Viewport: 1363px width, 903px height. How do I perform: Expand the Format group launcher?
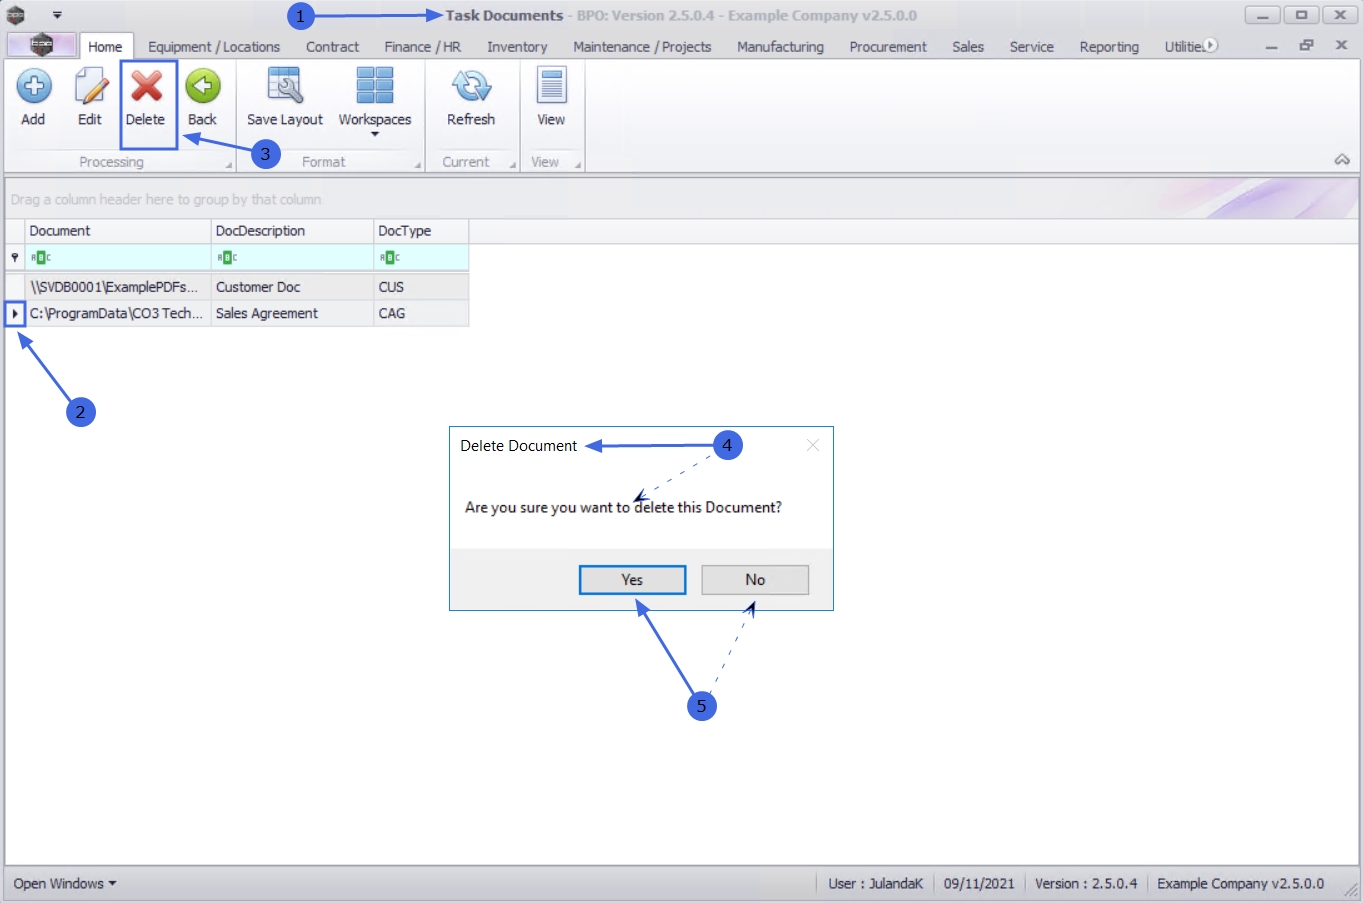[417, 165]
